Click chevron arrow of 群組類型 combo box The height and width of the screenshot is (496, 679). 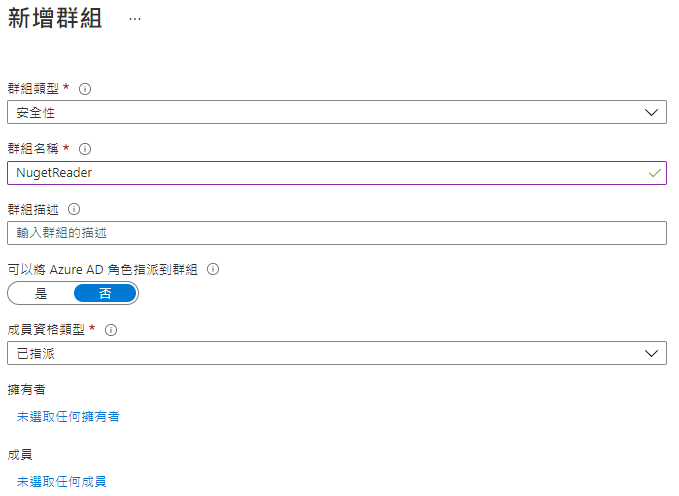coord(651,113)
